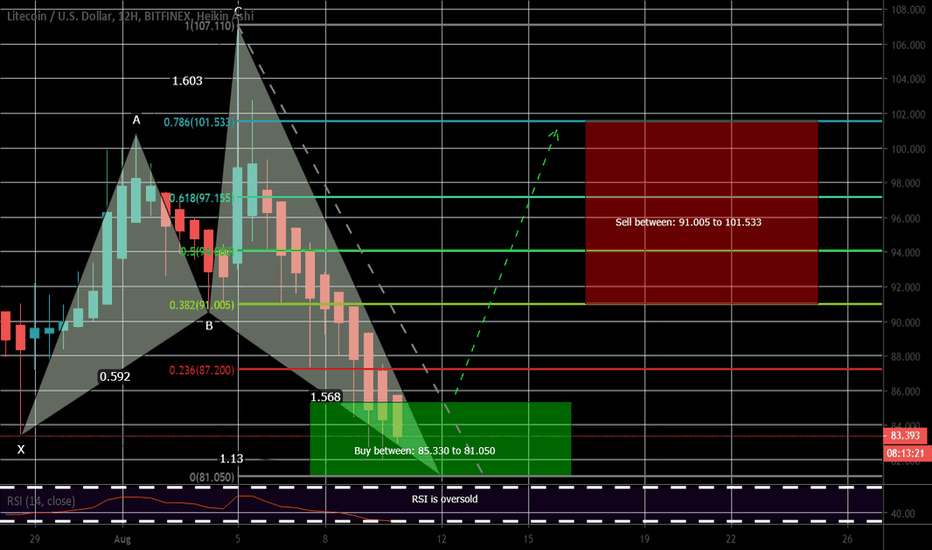
Task: Click the 1.13 ratio label
Action: [x=231, y=458]
